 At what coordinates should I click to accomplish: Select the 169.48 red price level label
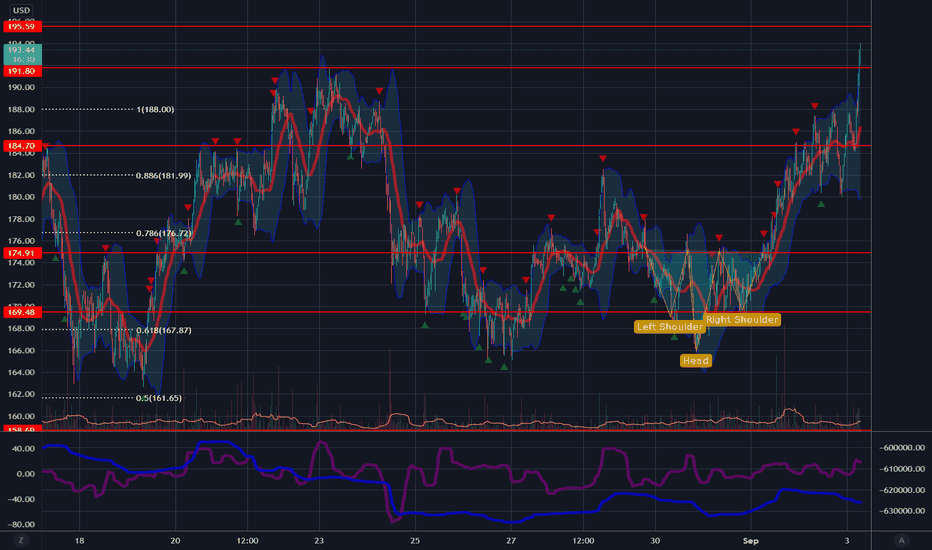[x=22, y=312]
